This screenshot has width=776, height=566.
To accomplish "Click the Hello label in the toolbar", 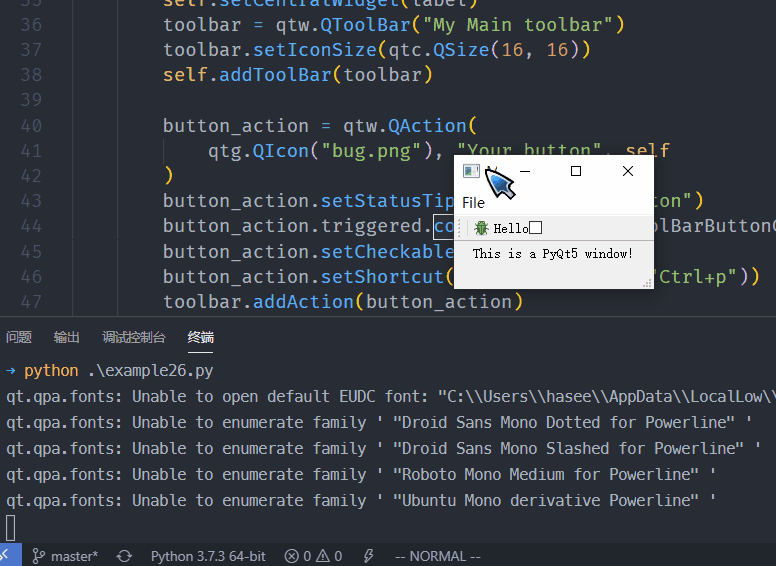I will [510, 229].
